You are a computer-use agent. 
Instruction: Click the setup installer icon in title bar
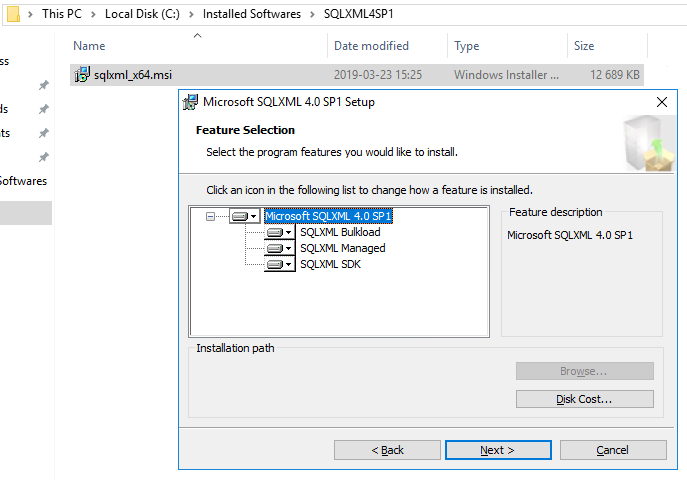tap(190, 102)
